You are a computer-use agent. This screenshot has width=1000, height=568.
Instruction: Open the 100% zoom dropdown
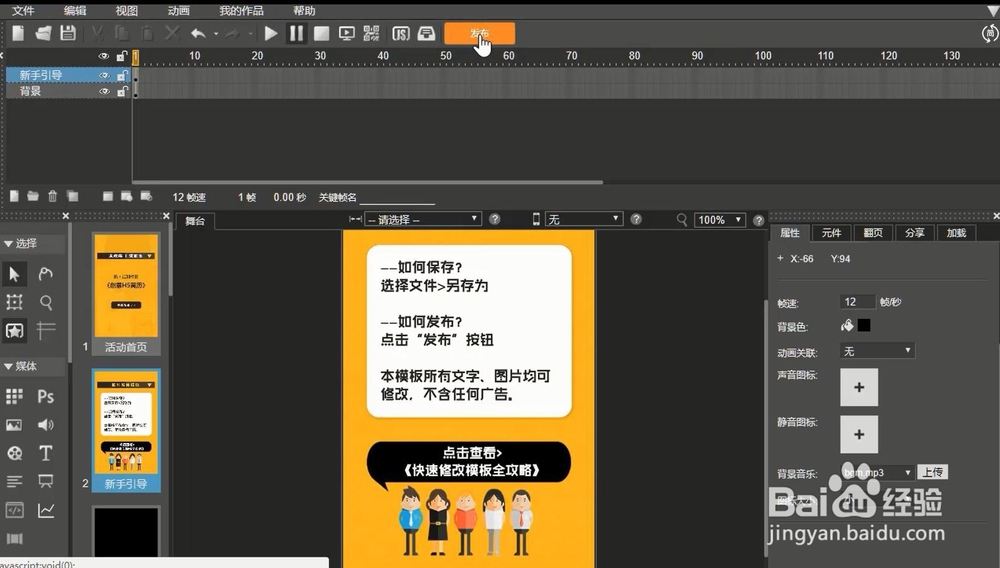pos(719,219)
